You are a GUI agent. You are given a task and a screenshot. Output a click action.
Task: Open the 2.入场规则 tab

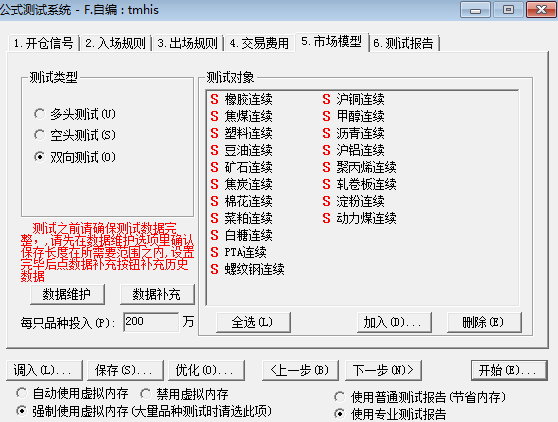coord(115,43)
